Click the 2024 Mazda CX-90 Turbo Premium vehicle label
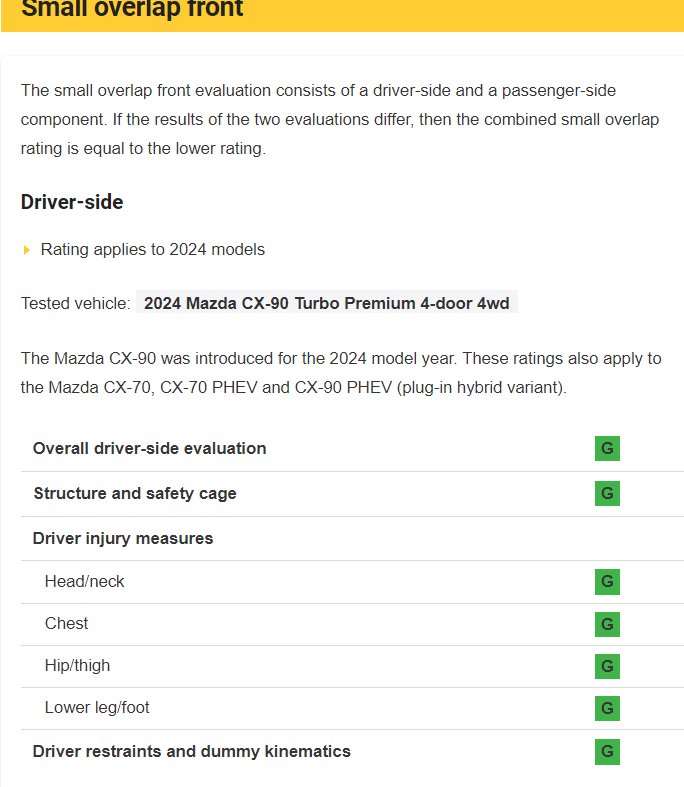 pos(326,303)
